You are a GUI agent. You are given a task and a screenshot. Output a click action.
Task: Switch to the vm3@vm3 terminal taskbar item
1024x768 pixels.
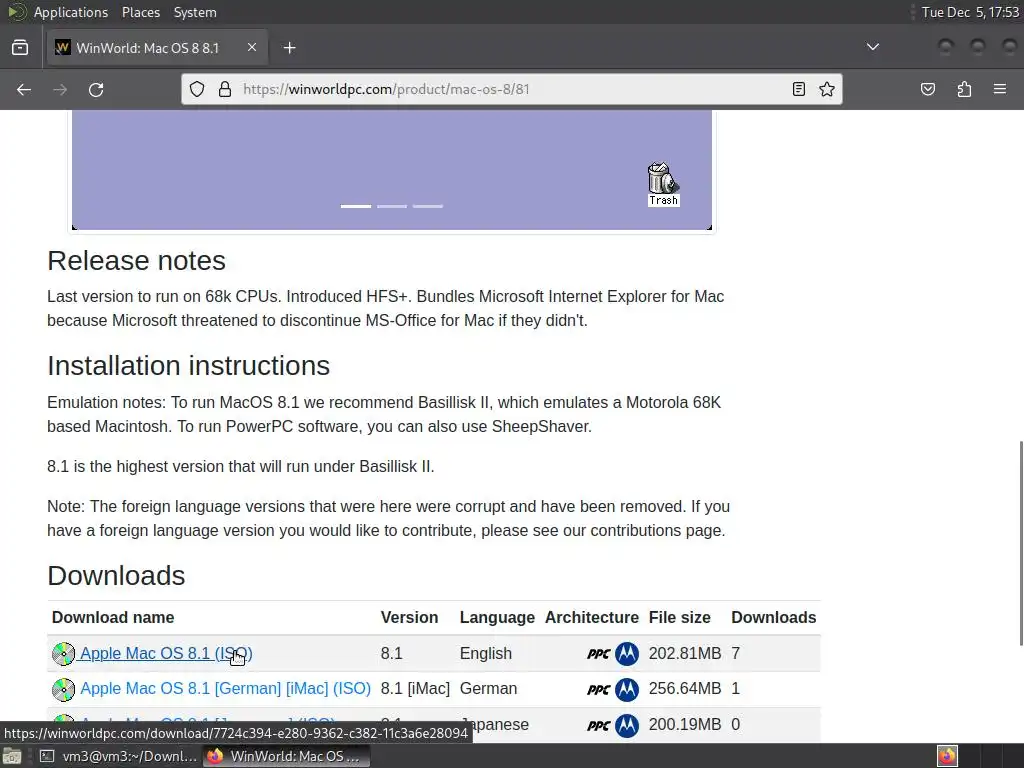pyautogui.click(x=118, y=756)
